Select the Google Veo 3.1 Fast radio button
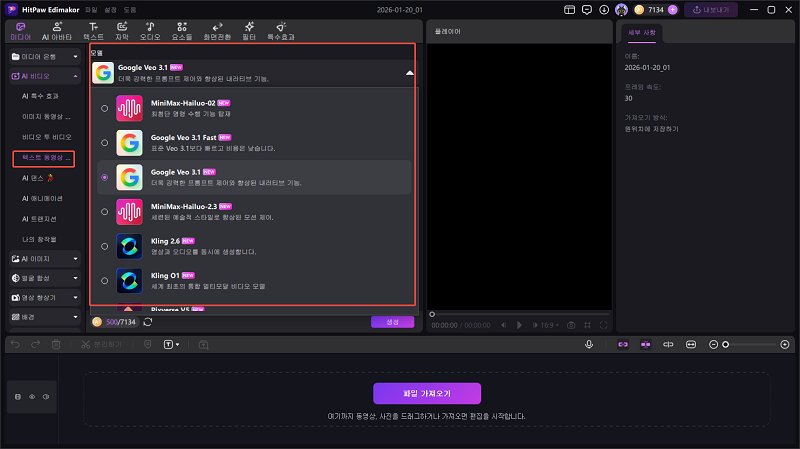 click(105, 143)
